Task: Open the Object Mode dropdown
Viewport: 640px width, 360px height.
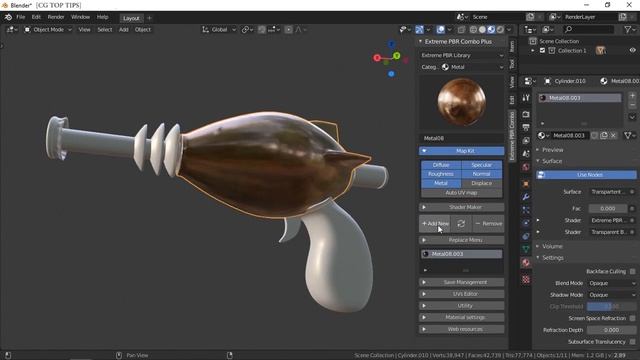Action: (x=48, y=29)
